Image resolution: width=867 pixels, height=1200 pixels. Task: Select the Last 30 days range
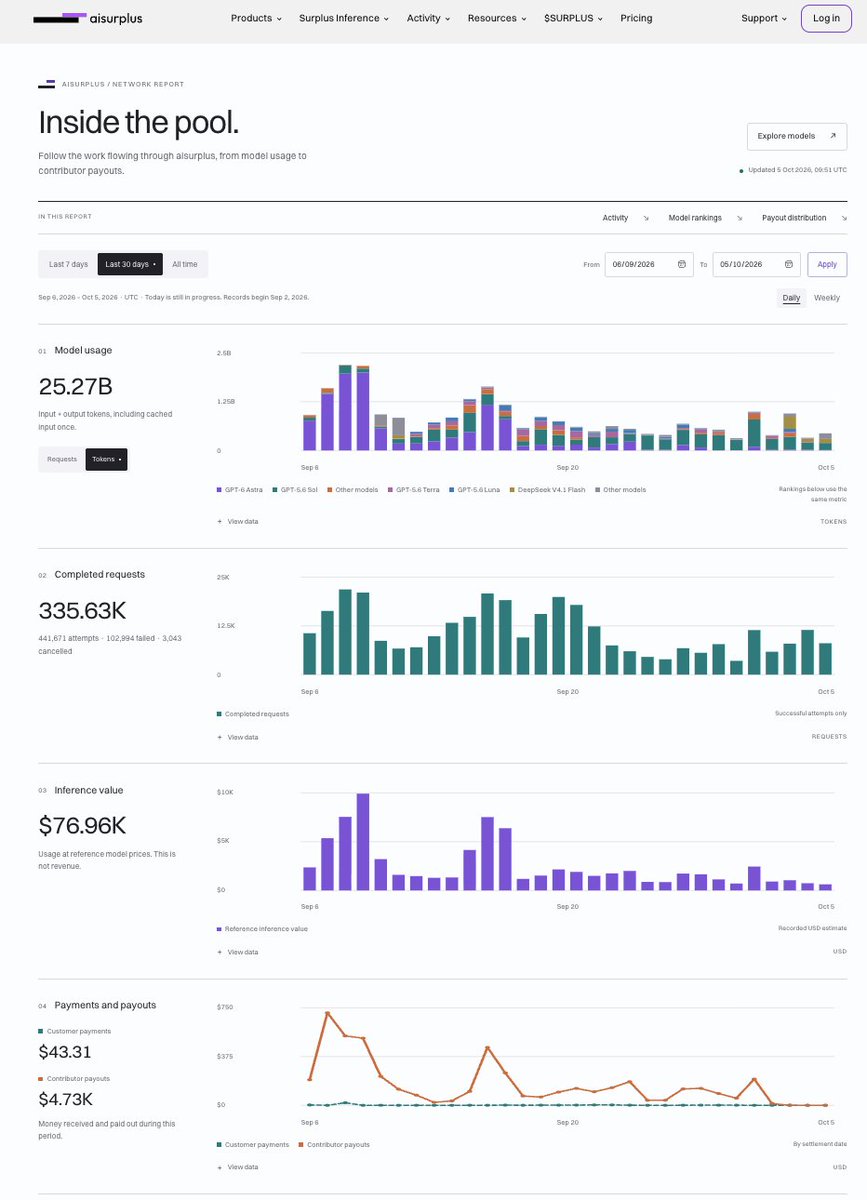click(x=130, y=264)
